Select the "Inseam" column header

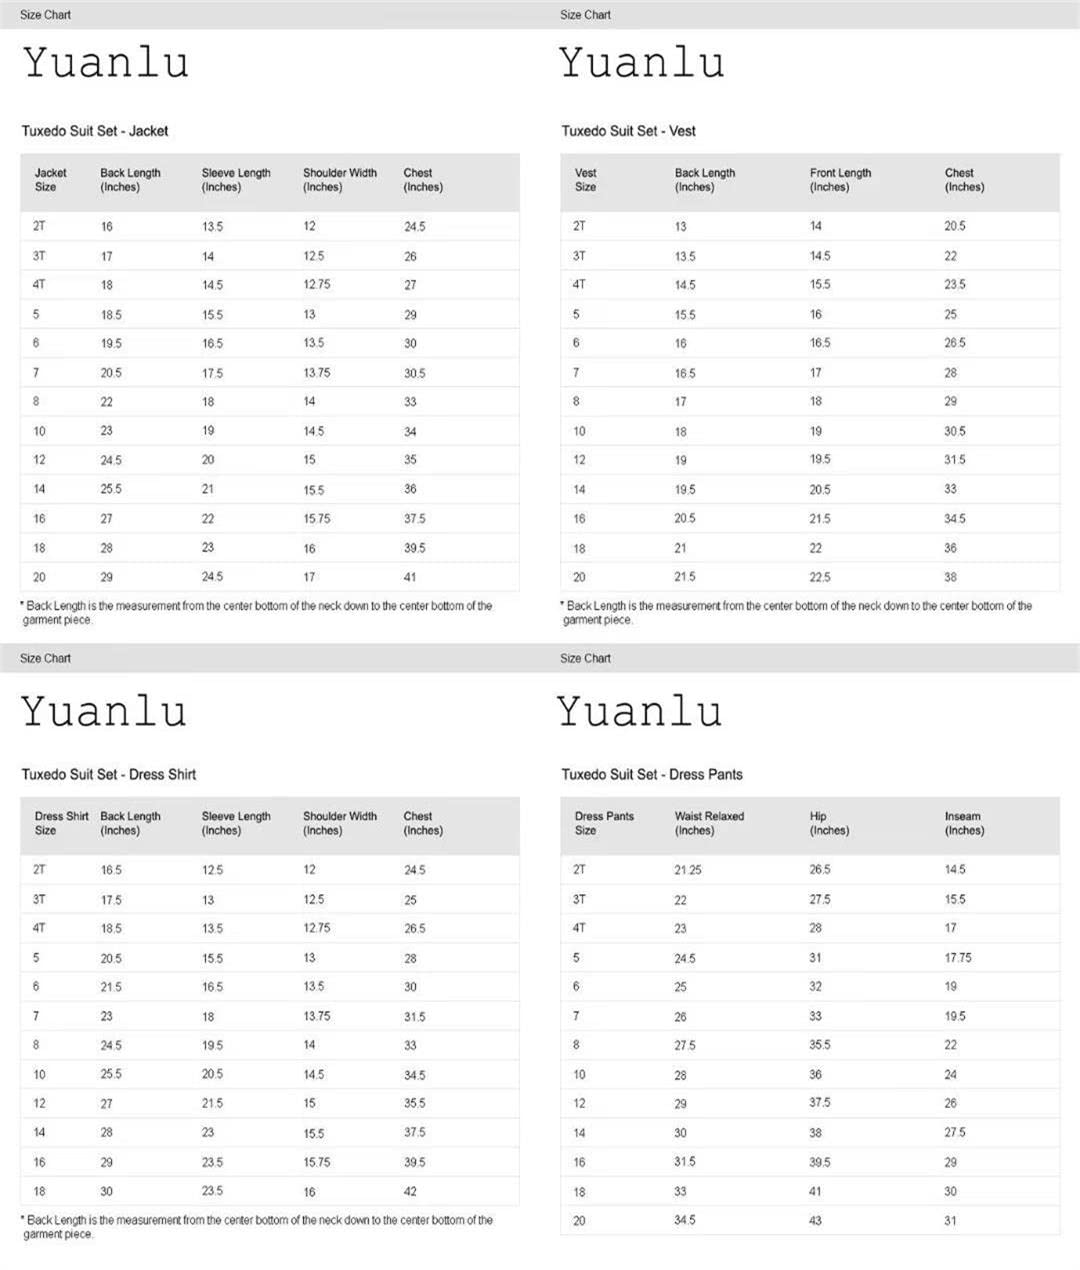coord(963,823)
